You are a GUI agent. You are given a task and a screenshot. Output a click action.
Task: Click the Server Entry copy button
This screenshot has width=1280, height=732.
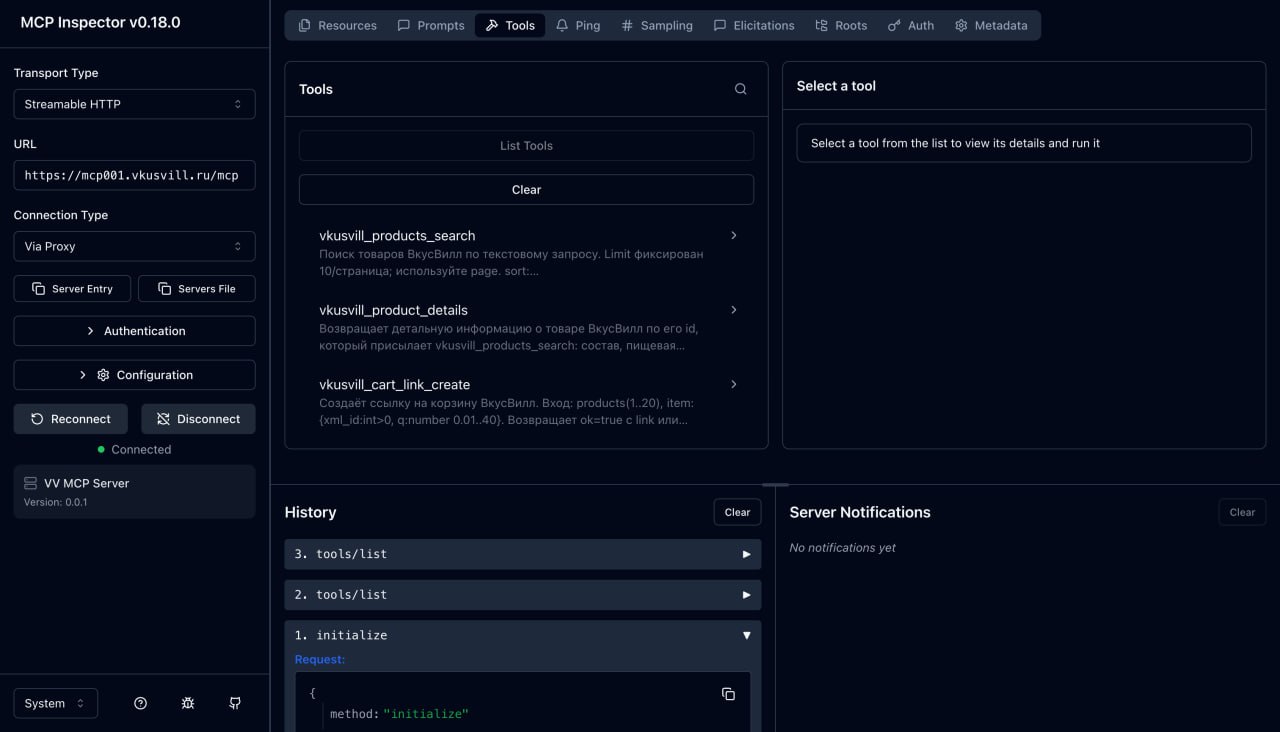pyautogui.click(x=72, y=289)
